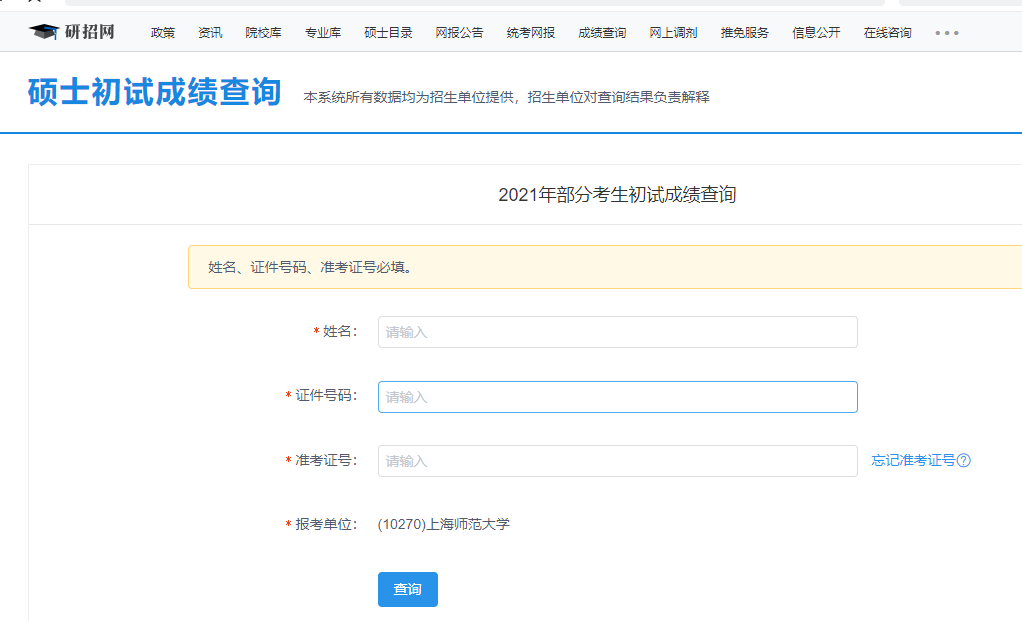Select the 成绩查询 navigation item

(x=599, y=31)
